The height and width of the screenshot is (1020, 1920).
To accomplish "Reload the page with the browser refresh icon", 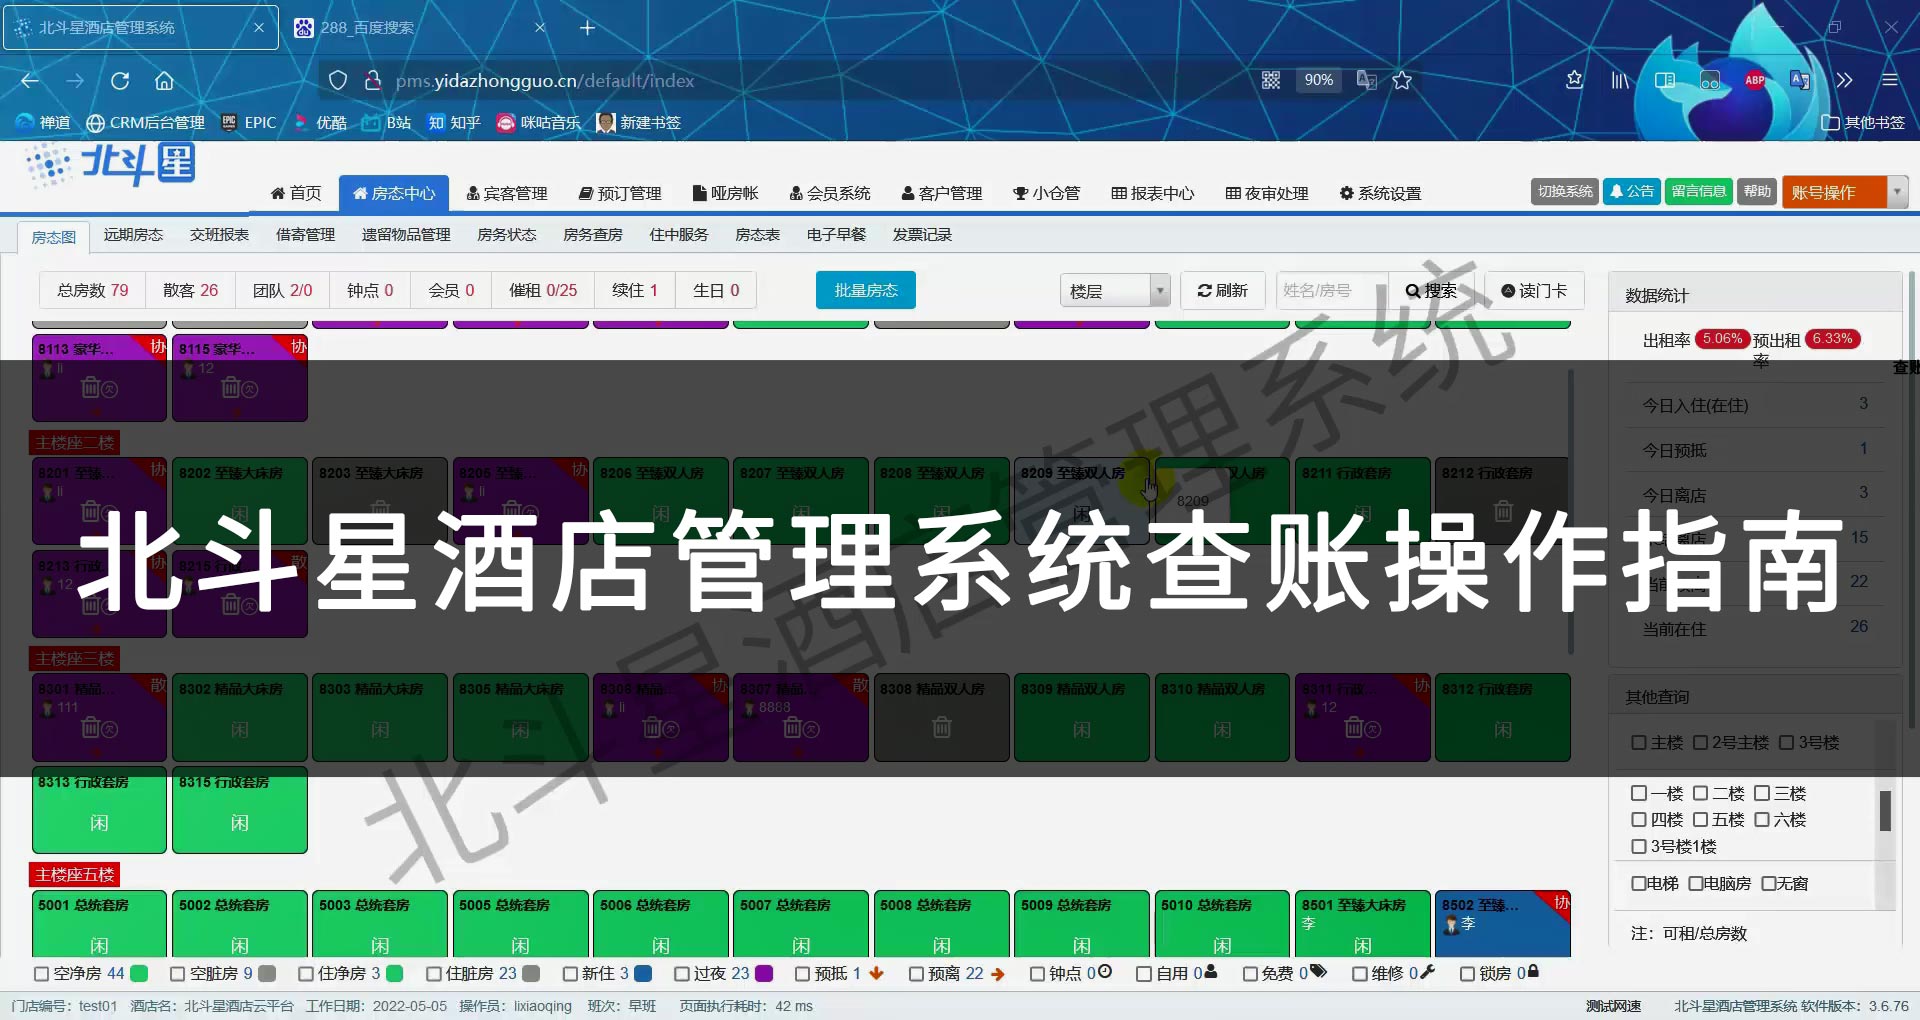I will click(120, 81).
